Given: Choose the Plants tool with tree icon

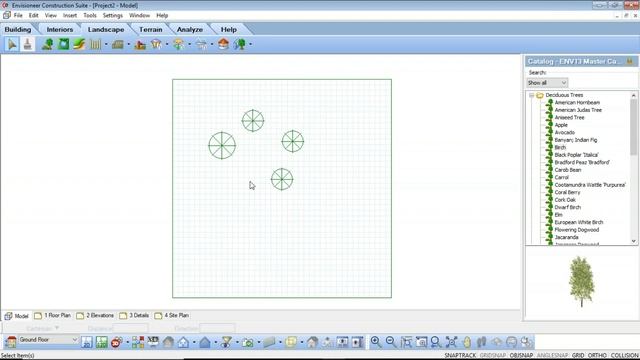Looking at the screenshot, I should click(x=47, y=44).
